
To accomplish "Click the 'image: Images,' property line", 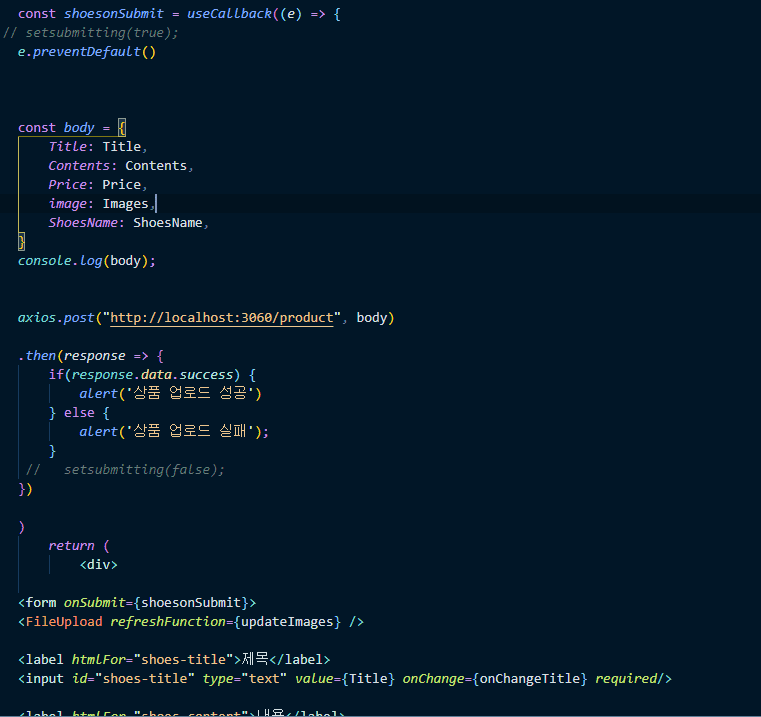I will (x=101, y=204).
